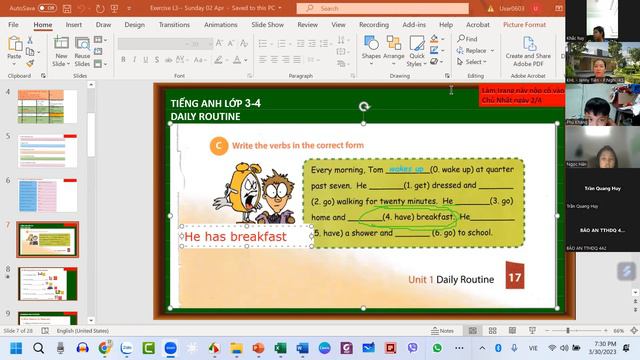Viewport: 640px width, 360px height.
Task: Toggle text Shadow formatting
Action: coord(157,60)
